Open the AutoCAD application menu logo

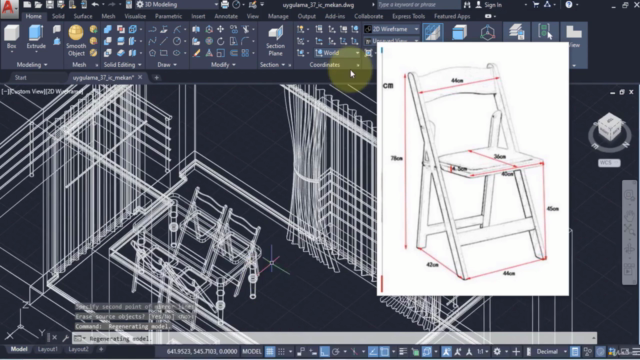tap(9, 8)
